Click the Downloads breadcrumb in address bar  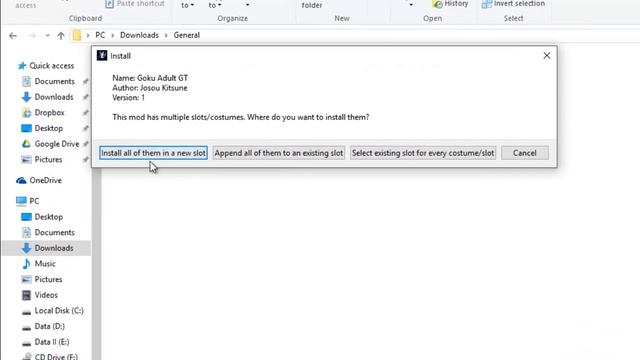(139, 35)
